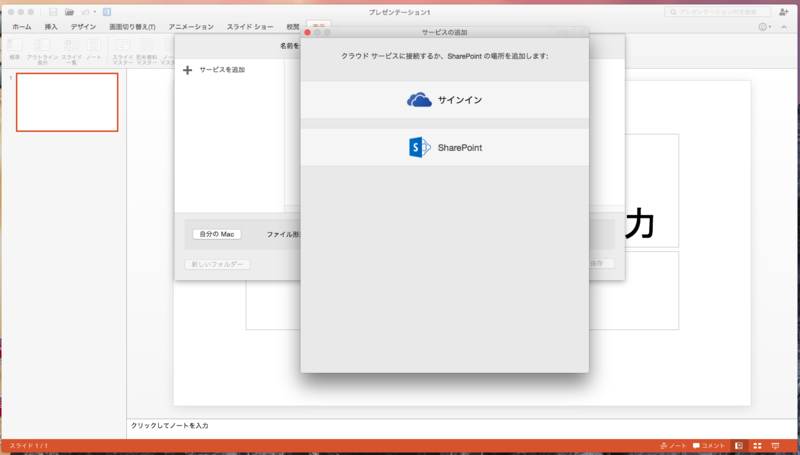Viewport: 800px width, 455px height.
Task: Click the 新しいフォルダー button
Action: [x=217, y=264]
